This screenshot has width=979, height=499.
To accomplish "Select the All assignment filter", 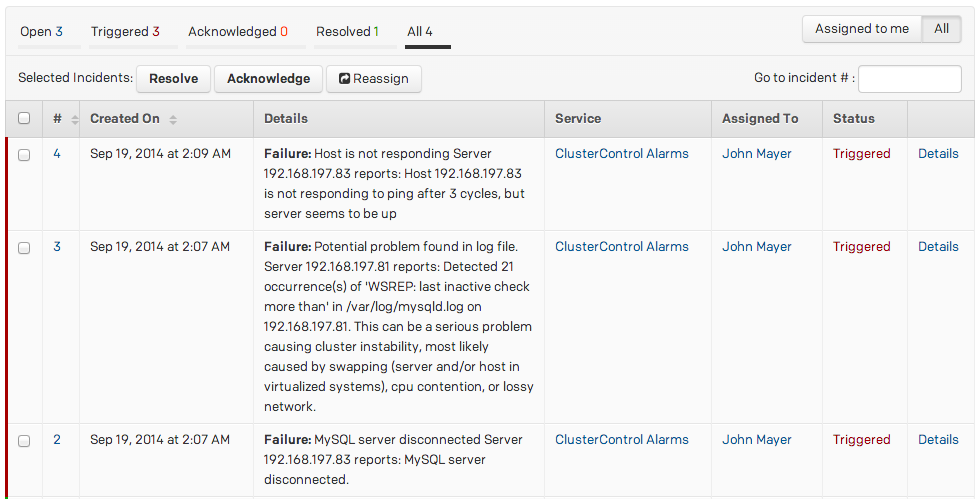I will pyautogui.click(x=941, y=29).
